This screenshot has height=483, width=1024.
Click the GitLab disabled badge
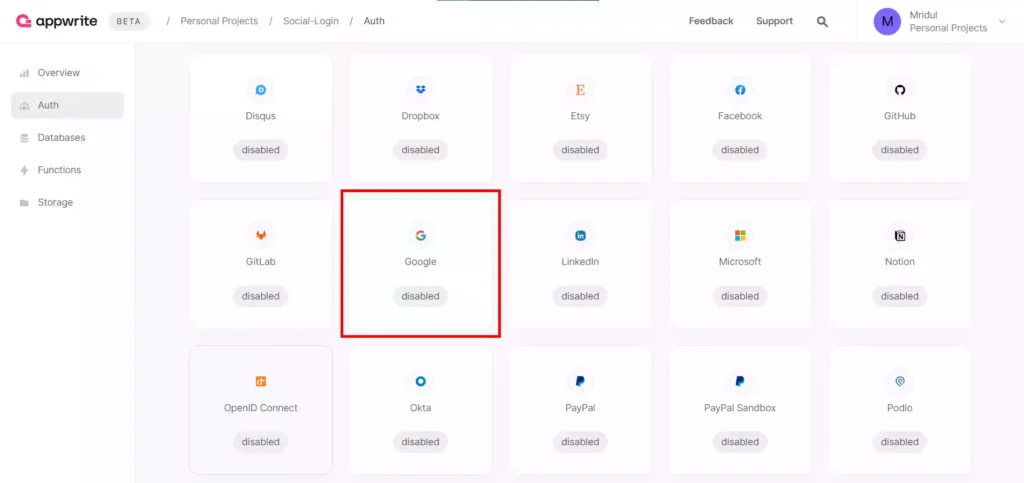261,296
